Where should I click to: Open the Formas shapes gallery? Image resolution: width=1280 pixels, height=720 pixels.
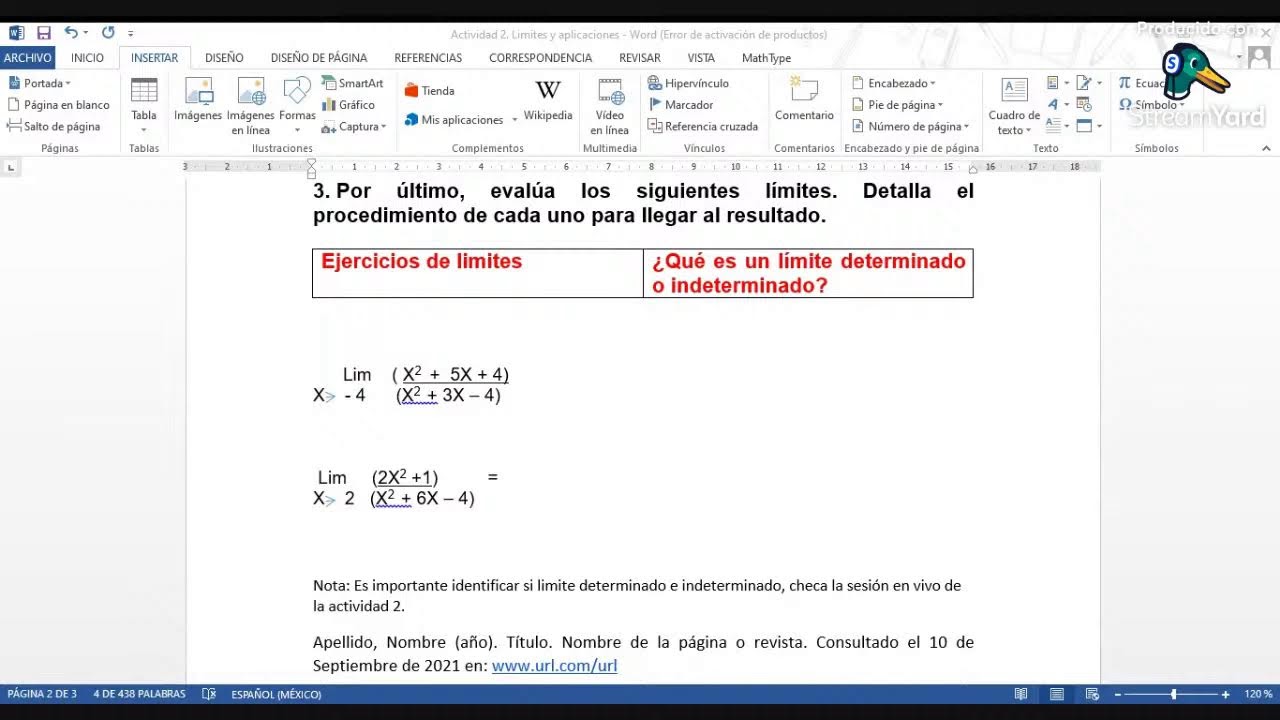coord(297,106)
